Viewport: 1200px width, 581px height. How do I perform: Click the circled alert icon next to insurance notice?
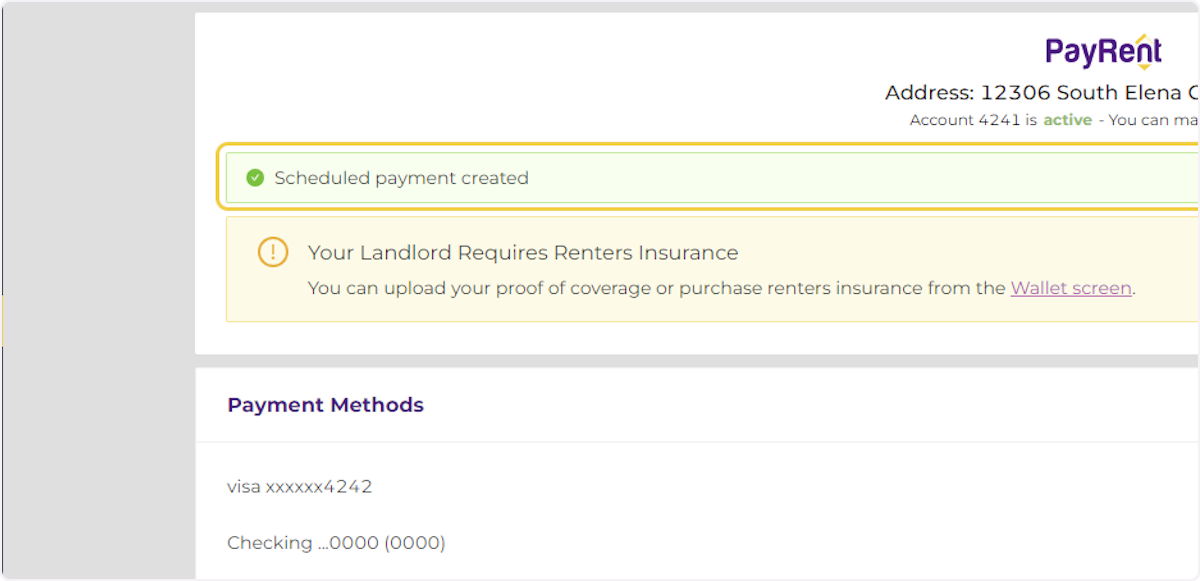pos(272,252)
